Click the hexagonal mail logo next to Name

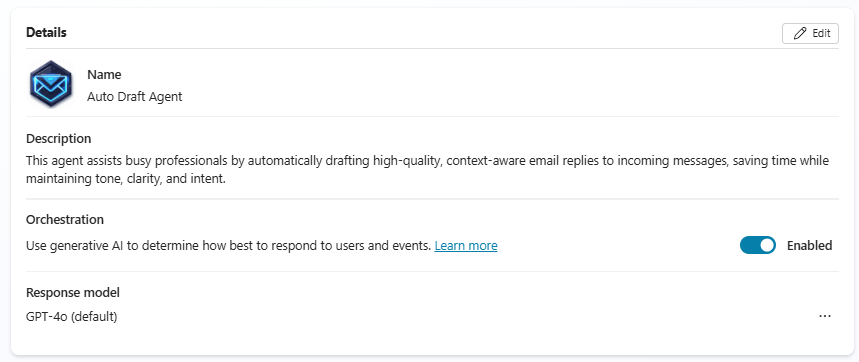(x=50, y=84)
